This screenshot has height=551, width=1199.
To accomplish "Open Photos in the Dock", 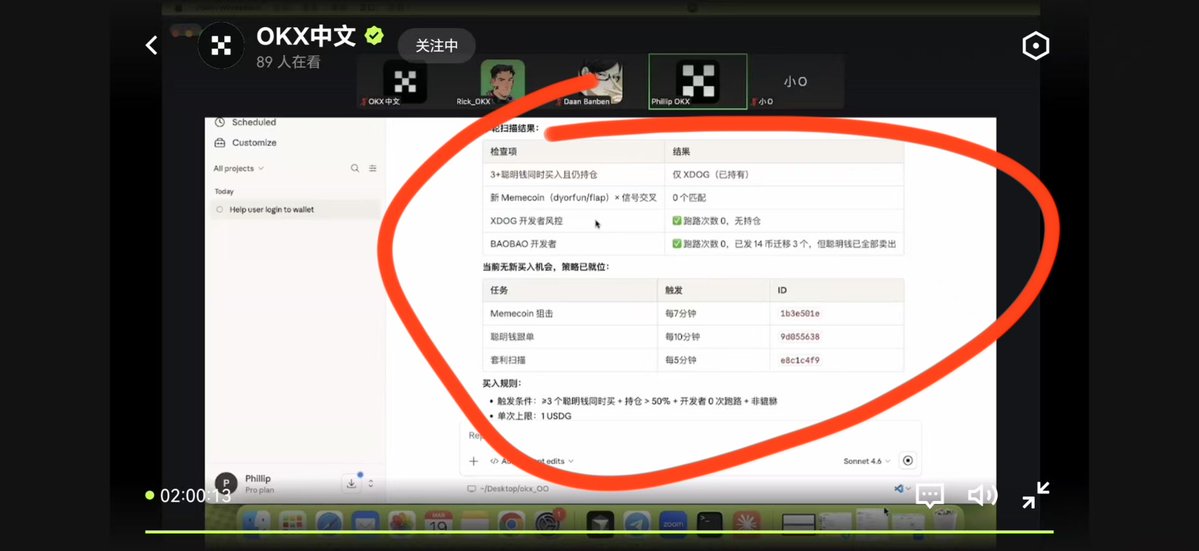I will coord(402,523).
